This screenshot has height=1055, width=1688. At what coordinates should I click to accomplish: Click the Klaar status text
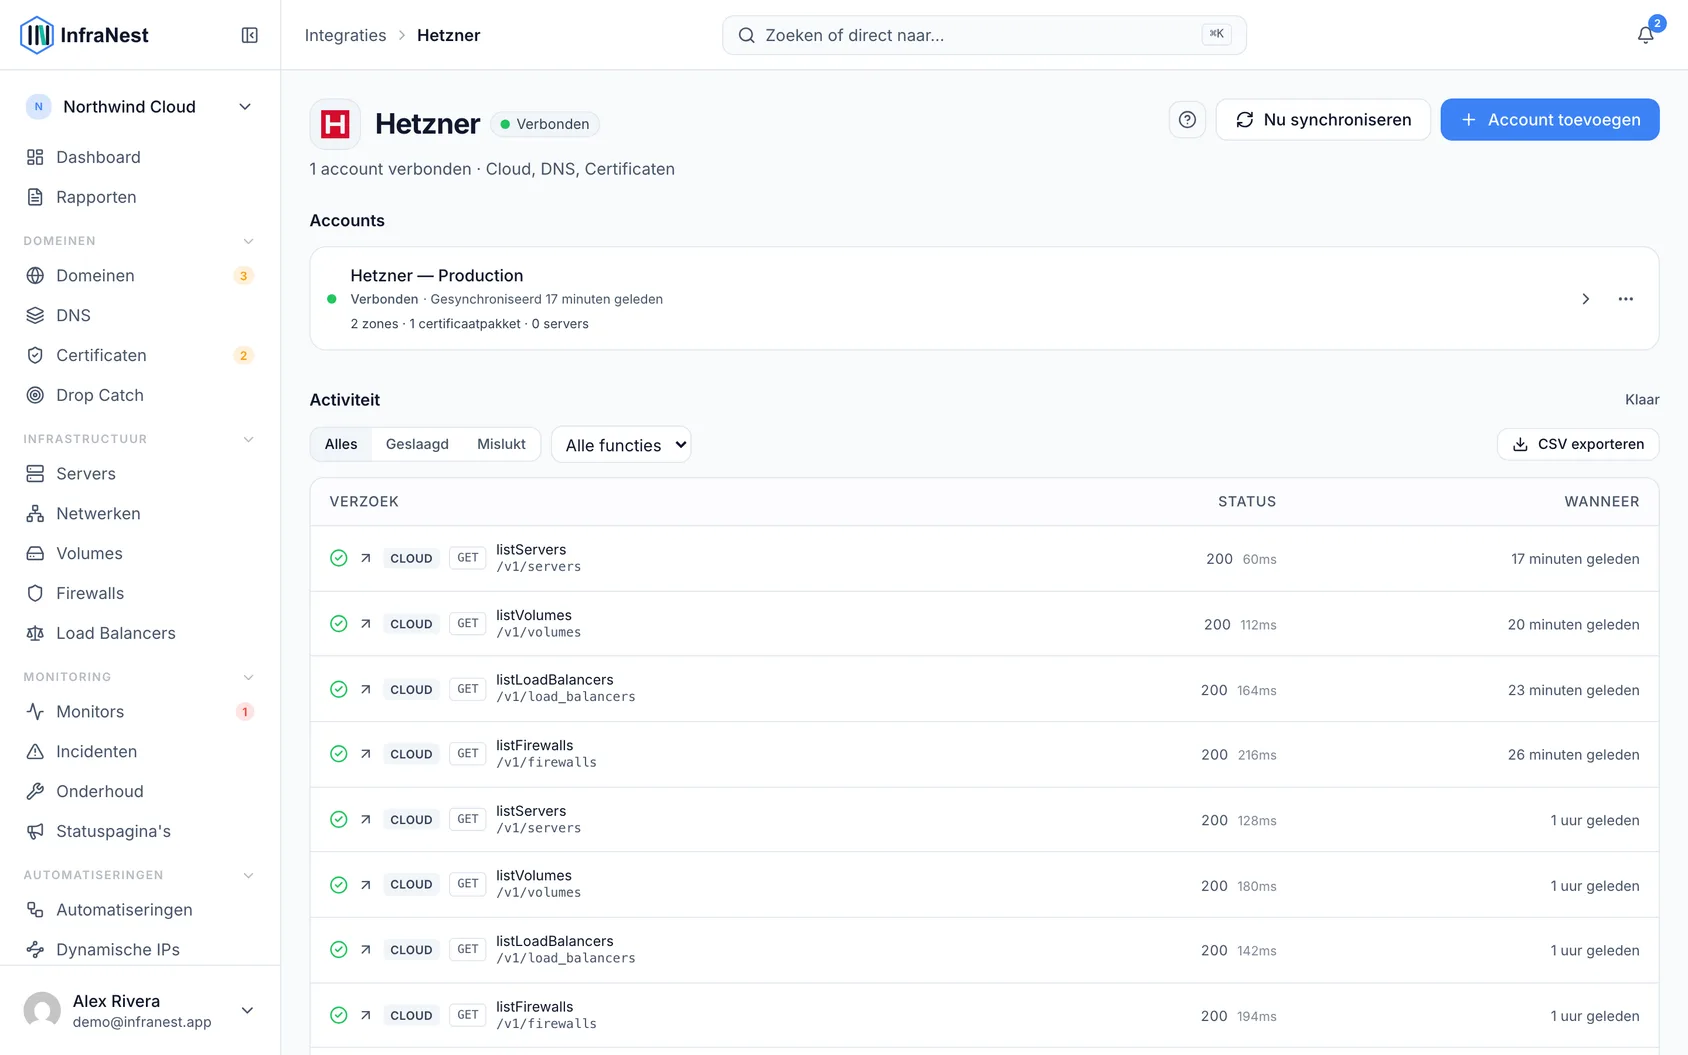click(1642, 400)
